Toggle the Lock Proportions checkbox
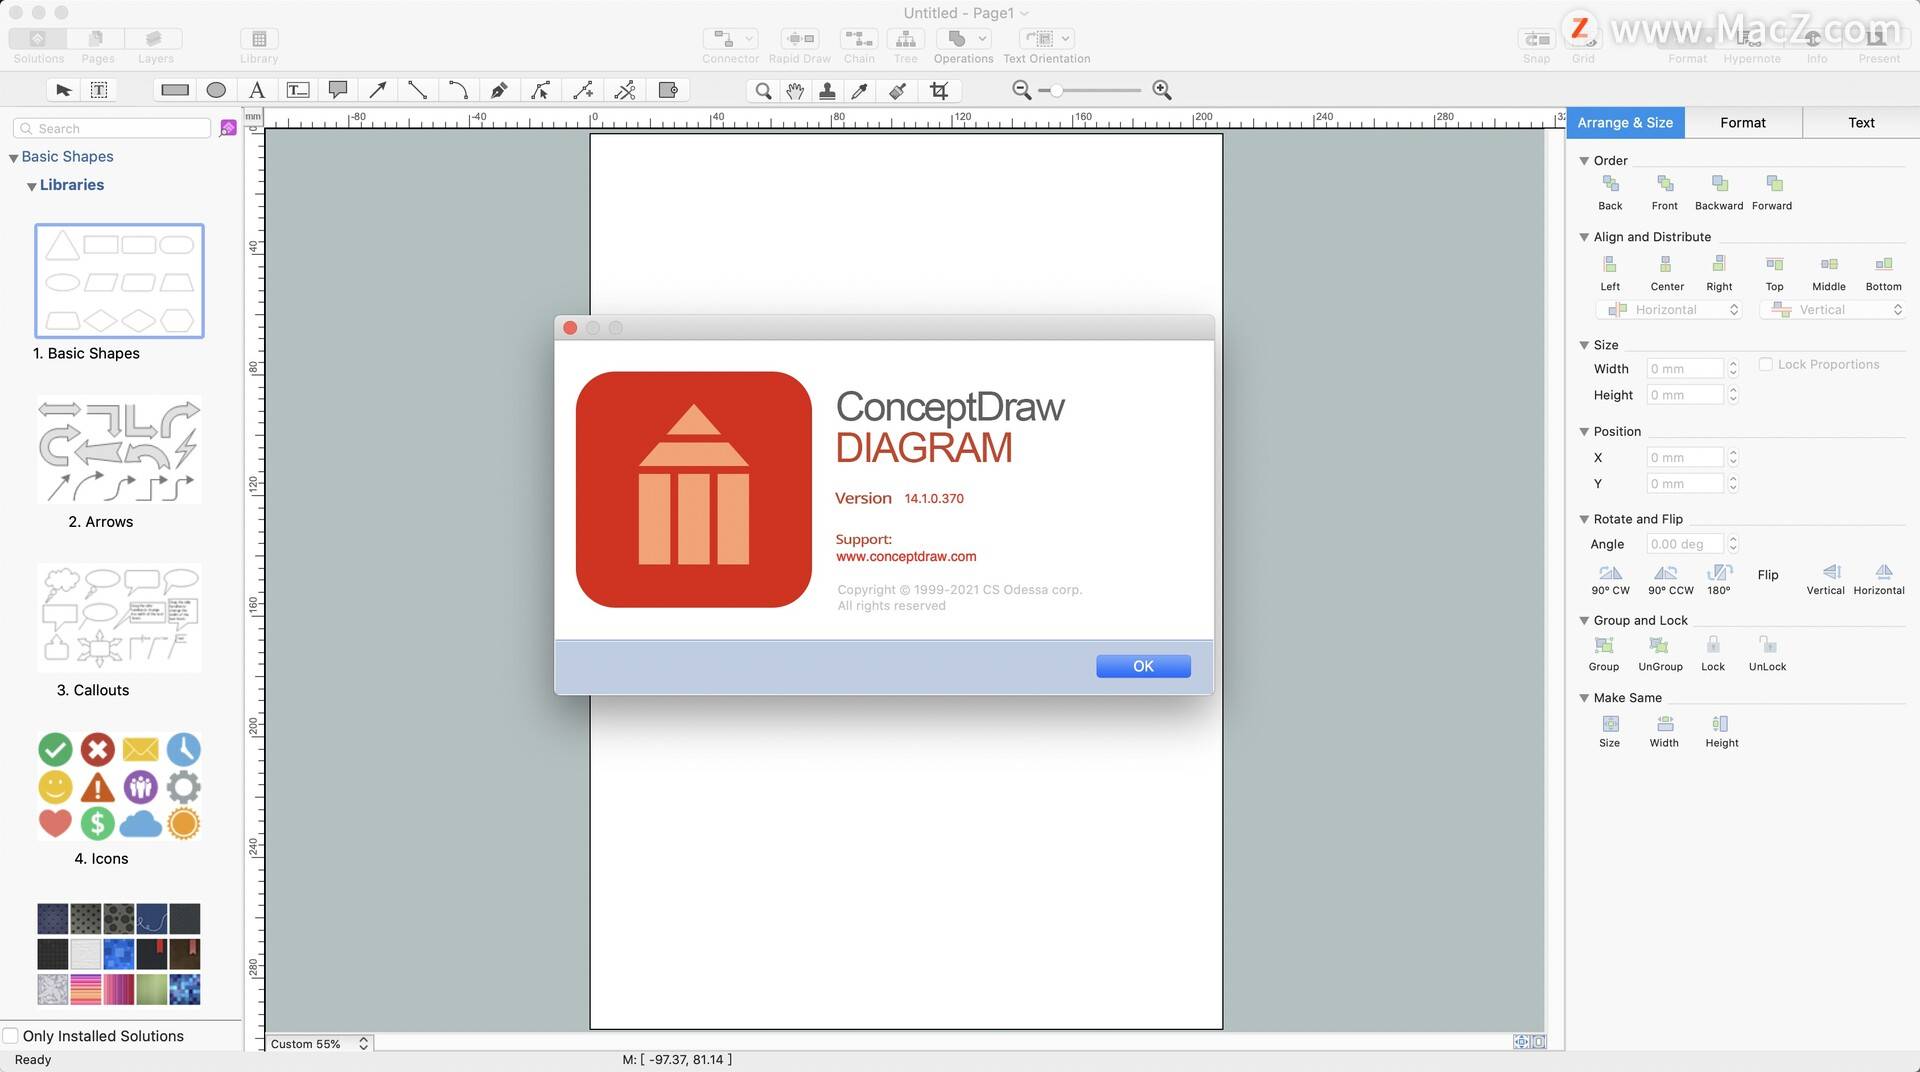This screenshot has height=1072, width=1920. pyautogui.click(x=1766, y=364)
